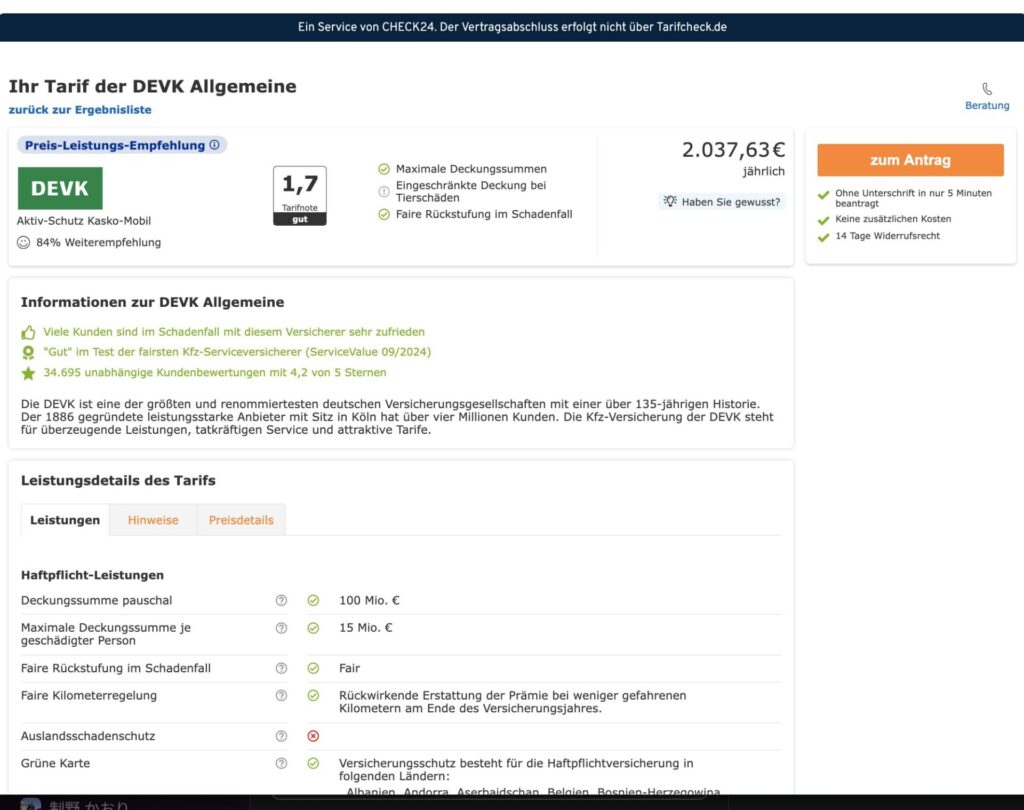Click the thumbs-up icon in Informationen section
1024x810 pixels.
pos(28,332)
